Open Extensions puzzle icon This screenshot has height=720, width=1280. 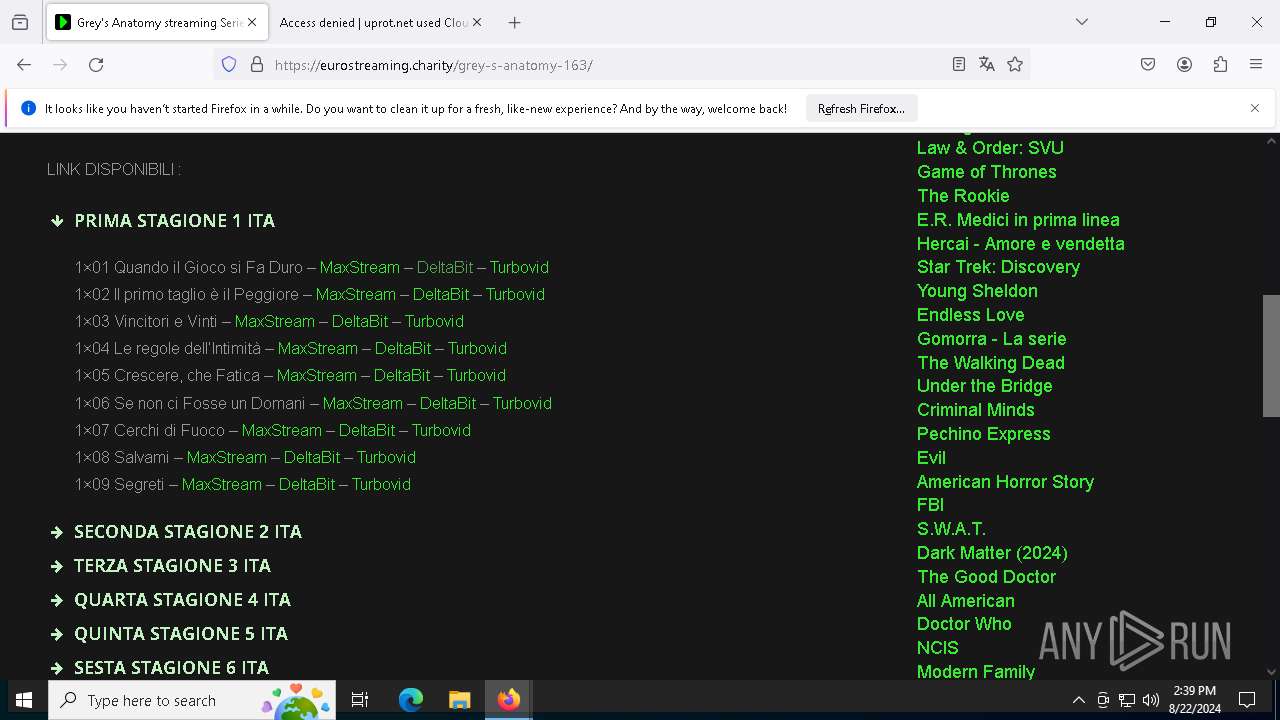click(1220, 64)
